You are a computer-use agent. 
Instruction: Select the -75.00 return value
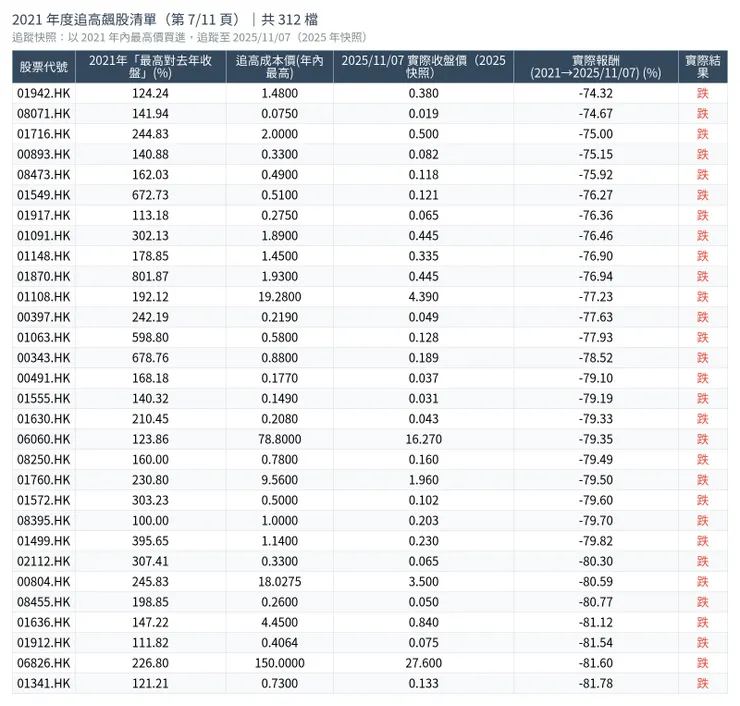coord(596,134)
